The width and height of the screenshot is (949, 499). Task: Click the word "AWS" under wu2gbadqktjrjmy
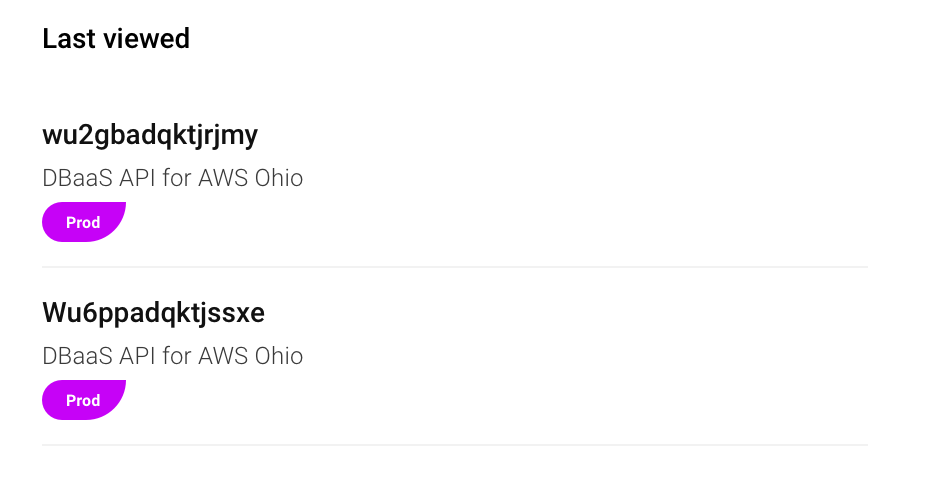(221, 179)
